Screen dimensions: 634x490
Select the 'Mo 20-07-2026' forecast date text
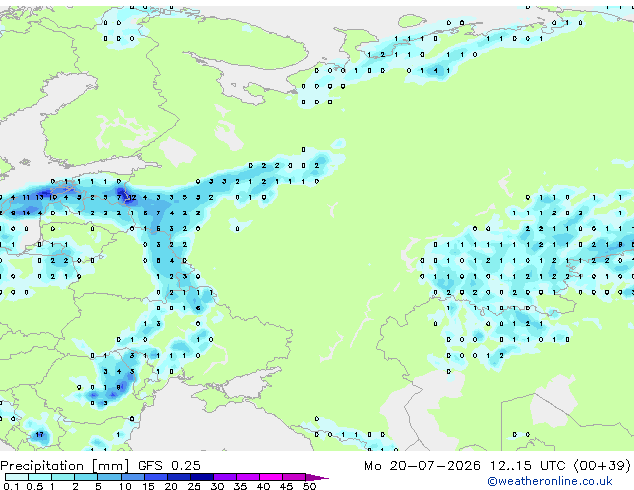pos(422,466)
